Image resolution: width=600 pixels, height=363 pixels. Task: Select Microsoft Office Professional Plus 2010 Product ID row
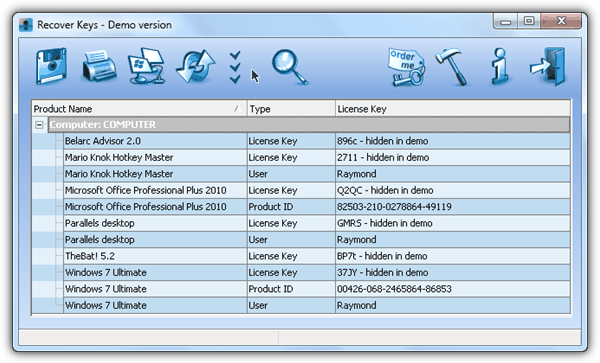coord(316,207)
